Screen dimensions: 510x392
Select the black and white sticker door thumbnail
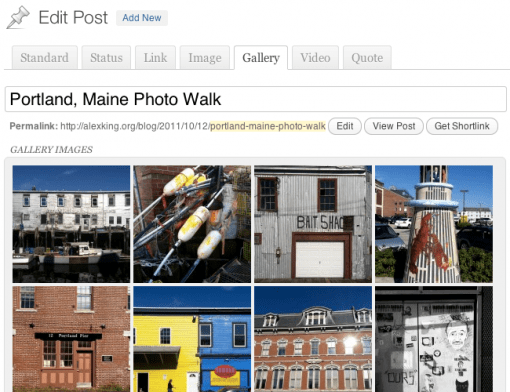[434, 339]
